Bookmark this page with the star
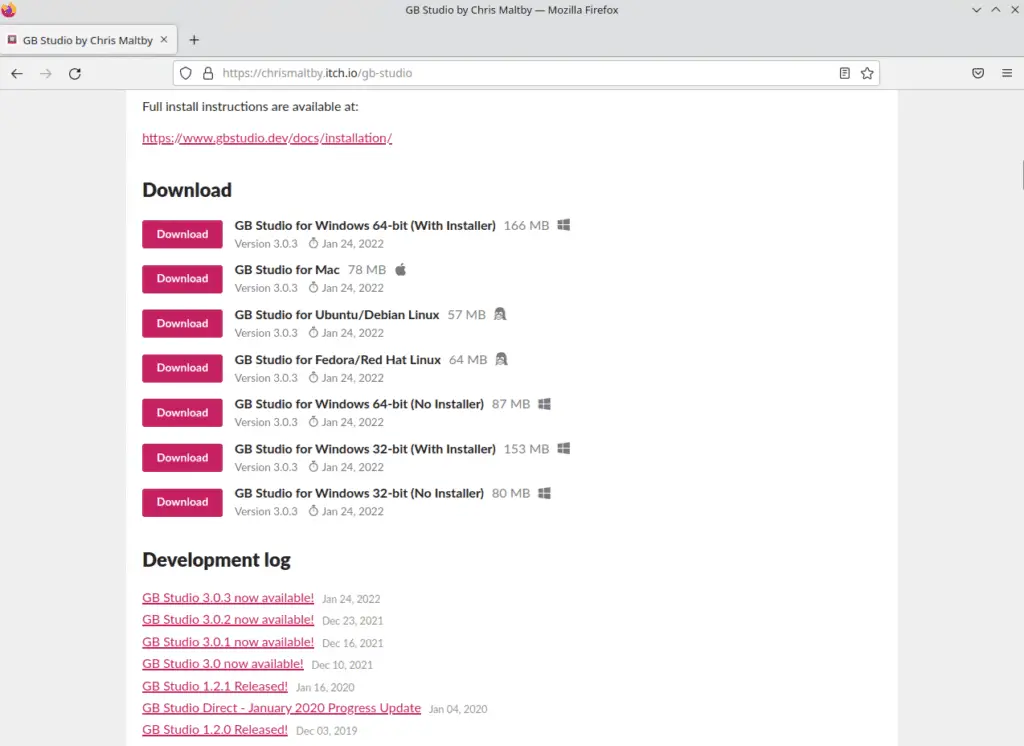Image resolution: width=1024 pixels, height=746 pixels. point(867,73)
